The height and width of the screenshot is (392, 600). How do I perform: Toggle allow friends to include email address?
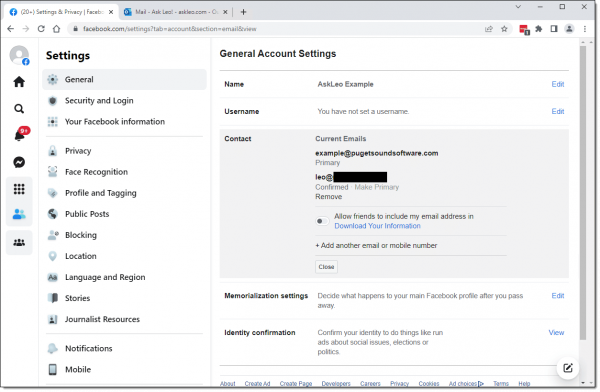322,221
